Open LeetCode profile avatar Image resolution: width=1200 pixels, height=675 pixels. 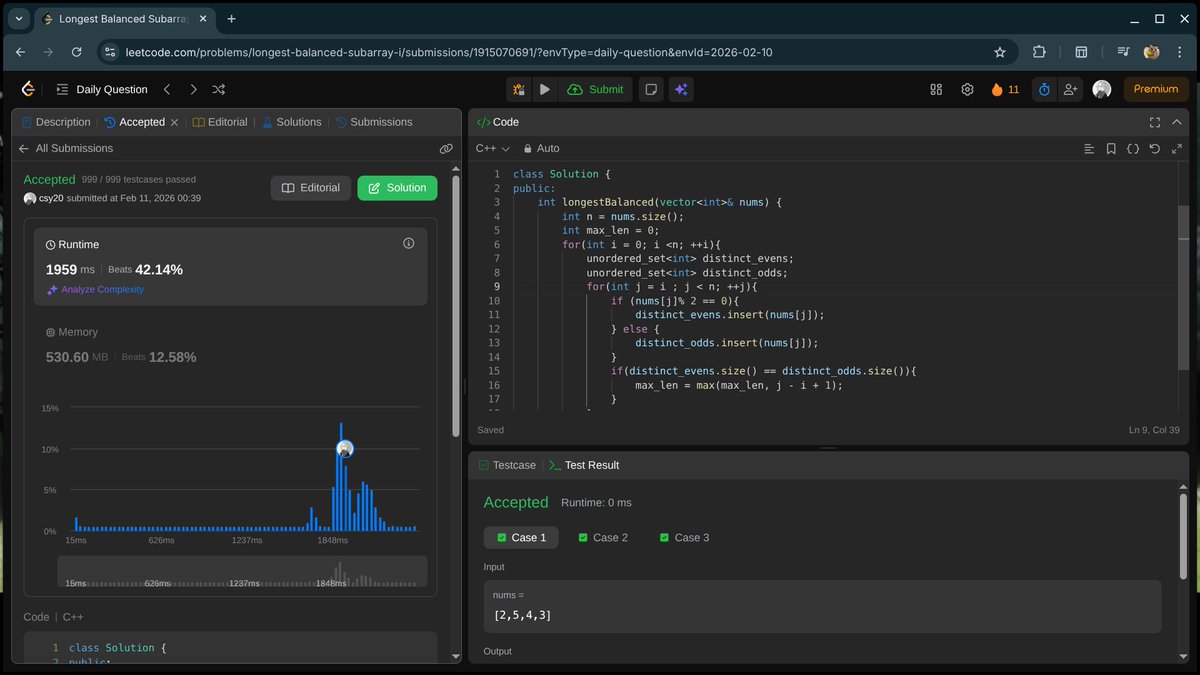[x=1102, y=89]
